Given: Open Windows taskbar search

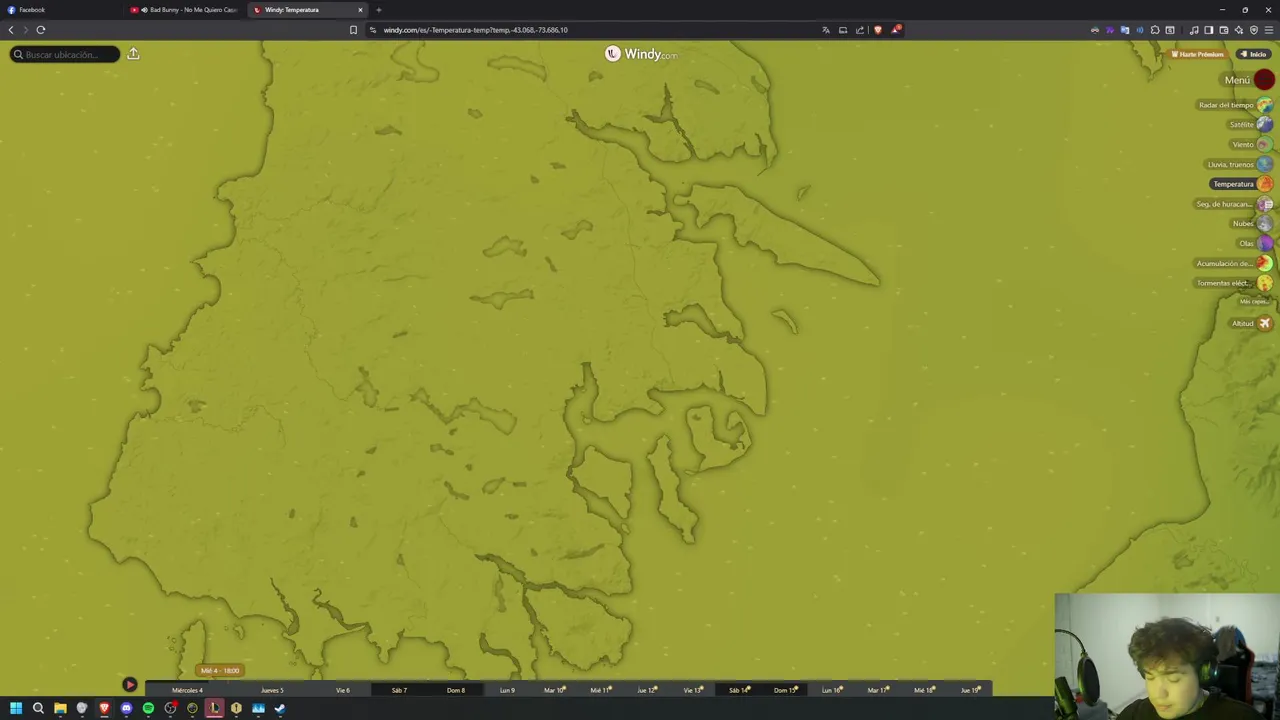Looking at the screenshot, I should 38,708.
